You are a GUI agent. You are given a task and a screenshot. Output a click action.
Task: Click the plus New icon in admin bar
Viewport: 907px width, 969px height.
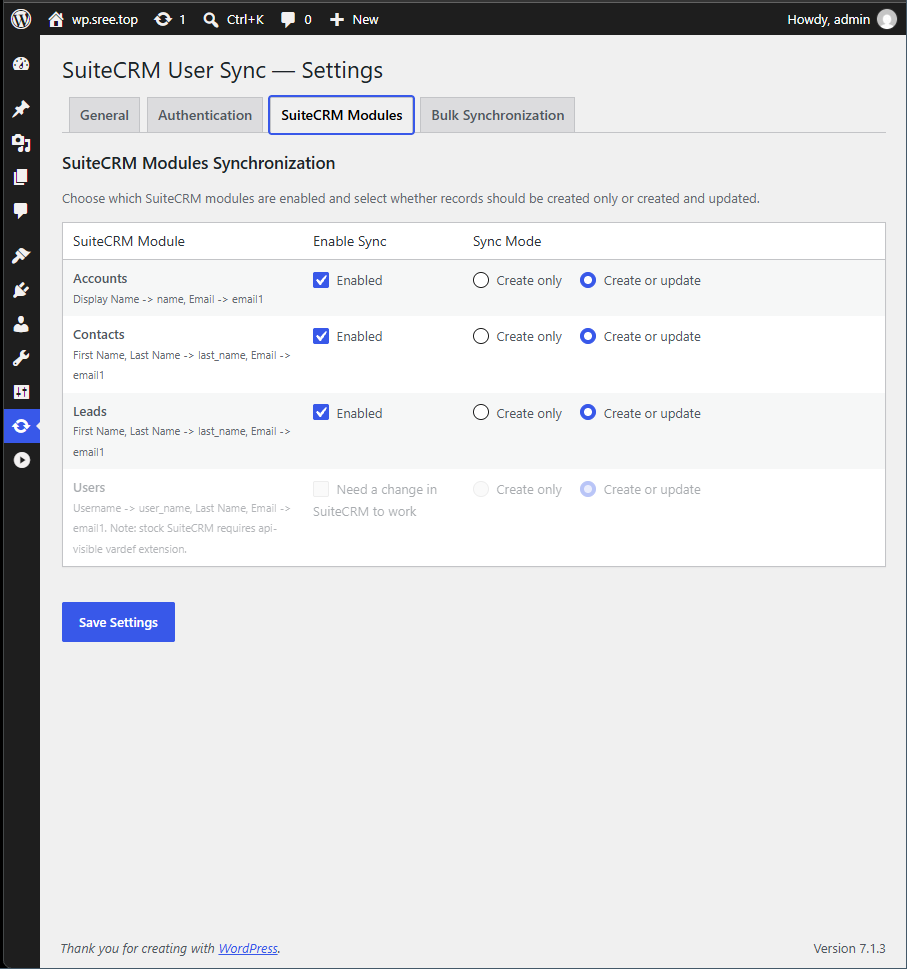coord(337,20)
